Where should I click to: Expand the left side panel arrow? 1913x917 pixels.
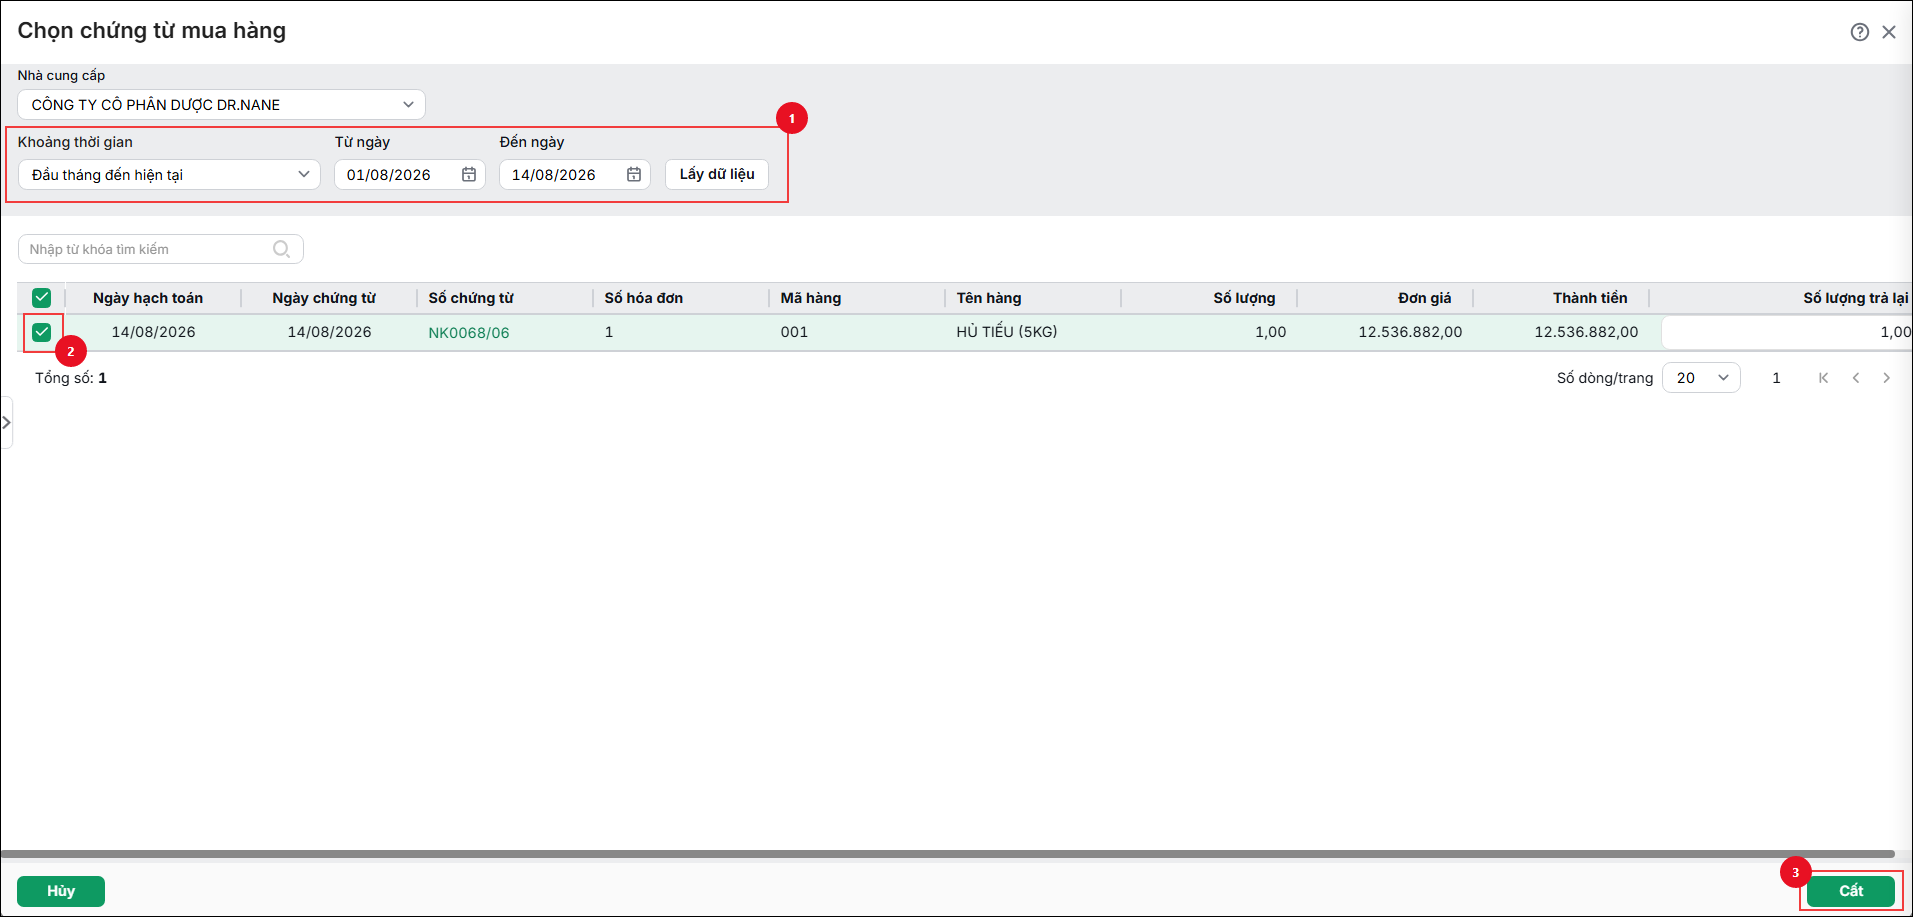(x=6, y=423)
